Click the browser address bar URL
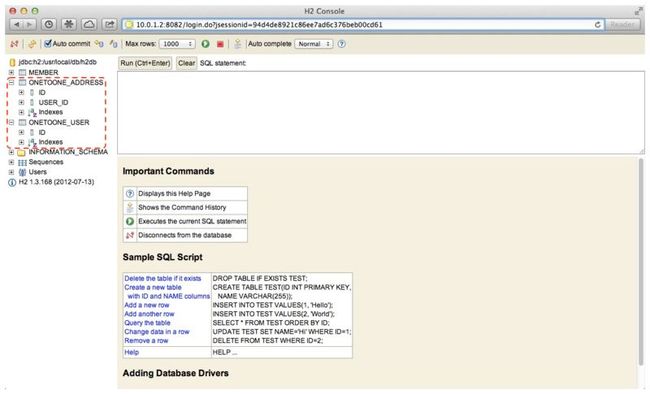The height and width of the screenshot is (394, 650). 259,25
